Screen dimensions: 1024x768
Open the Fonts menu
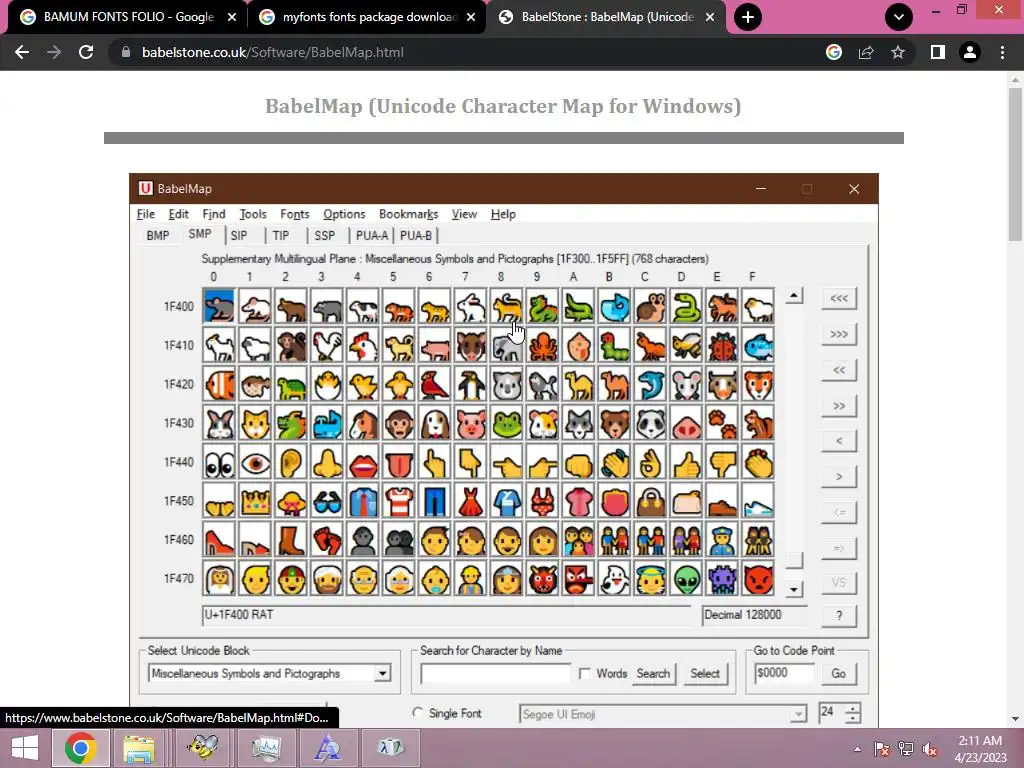[295, 214]
